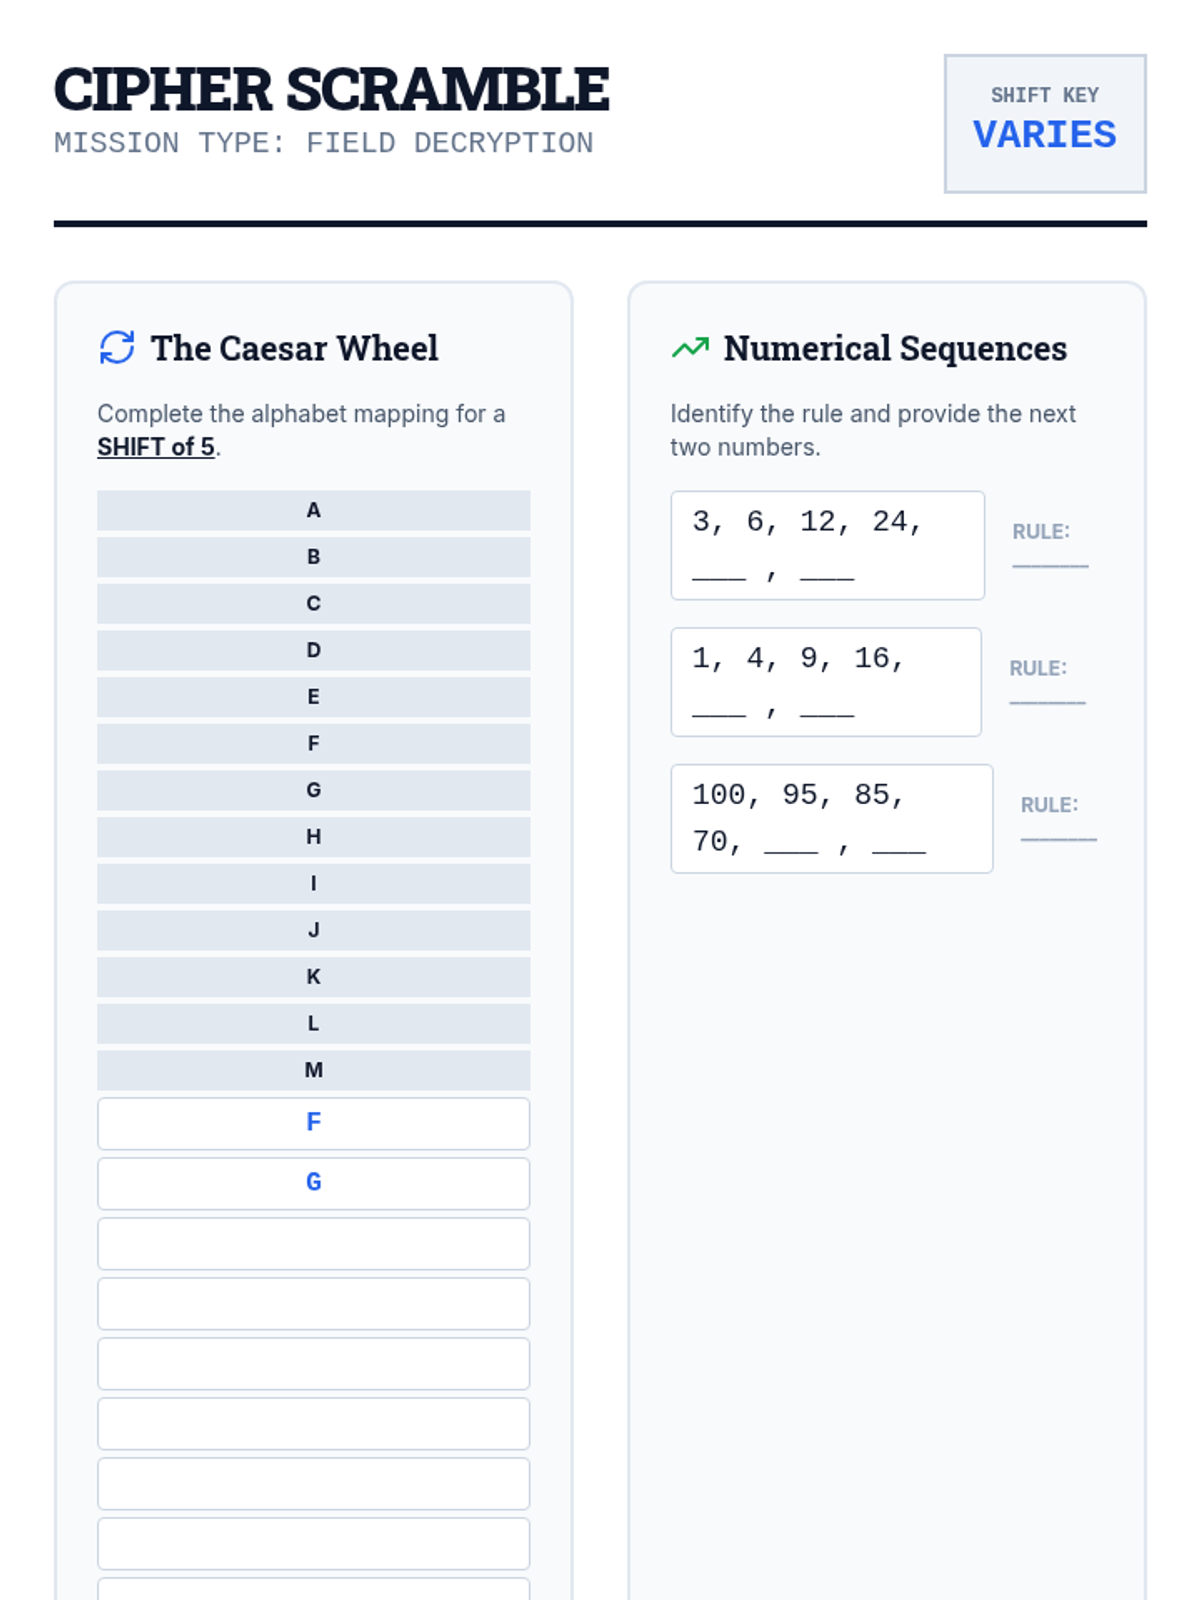1200x1600 pixels.
Task: Click the underlined SHIFT of 5 text
Action: [x=156, y=447]
